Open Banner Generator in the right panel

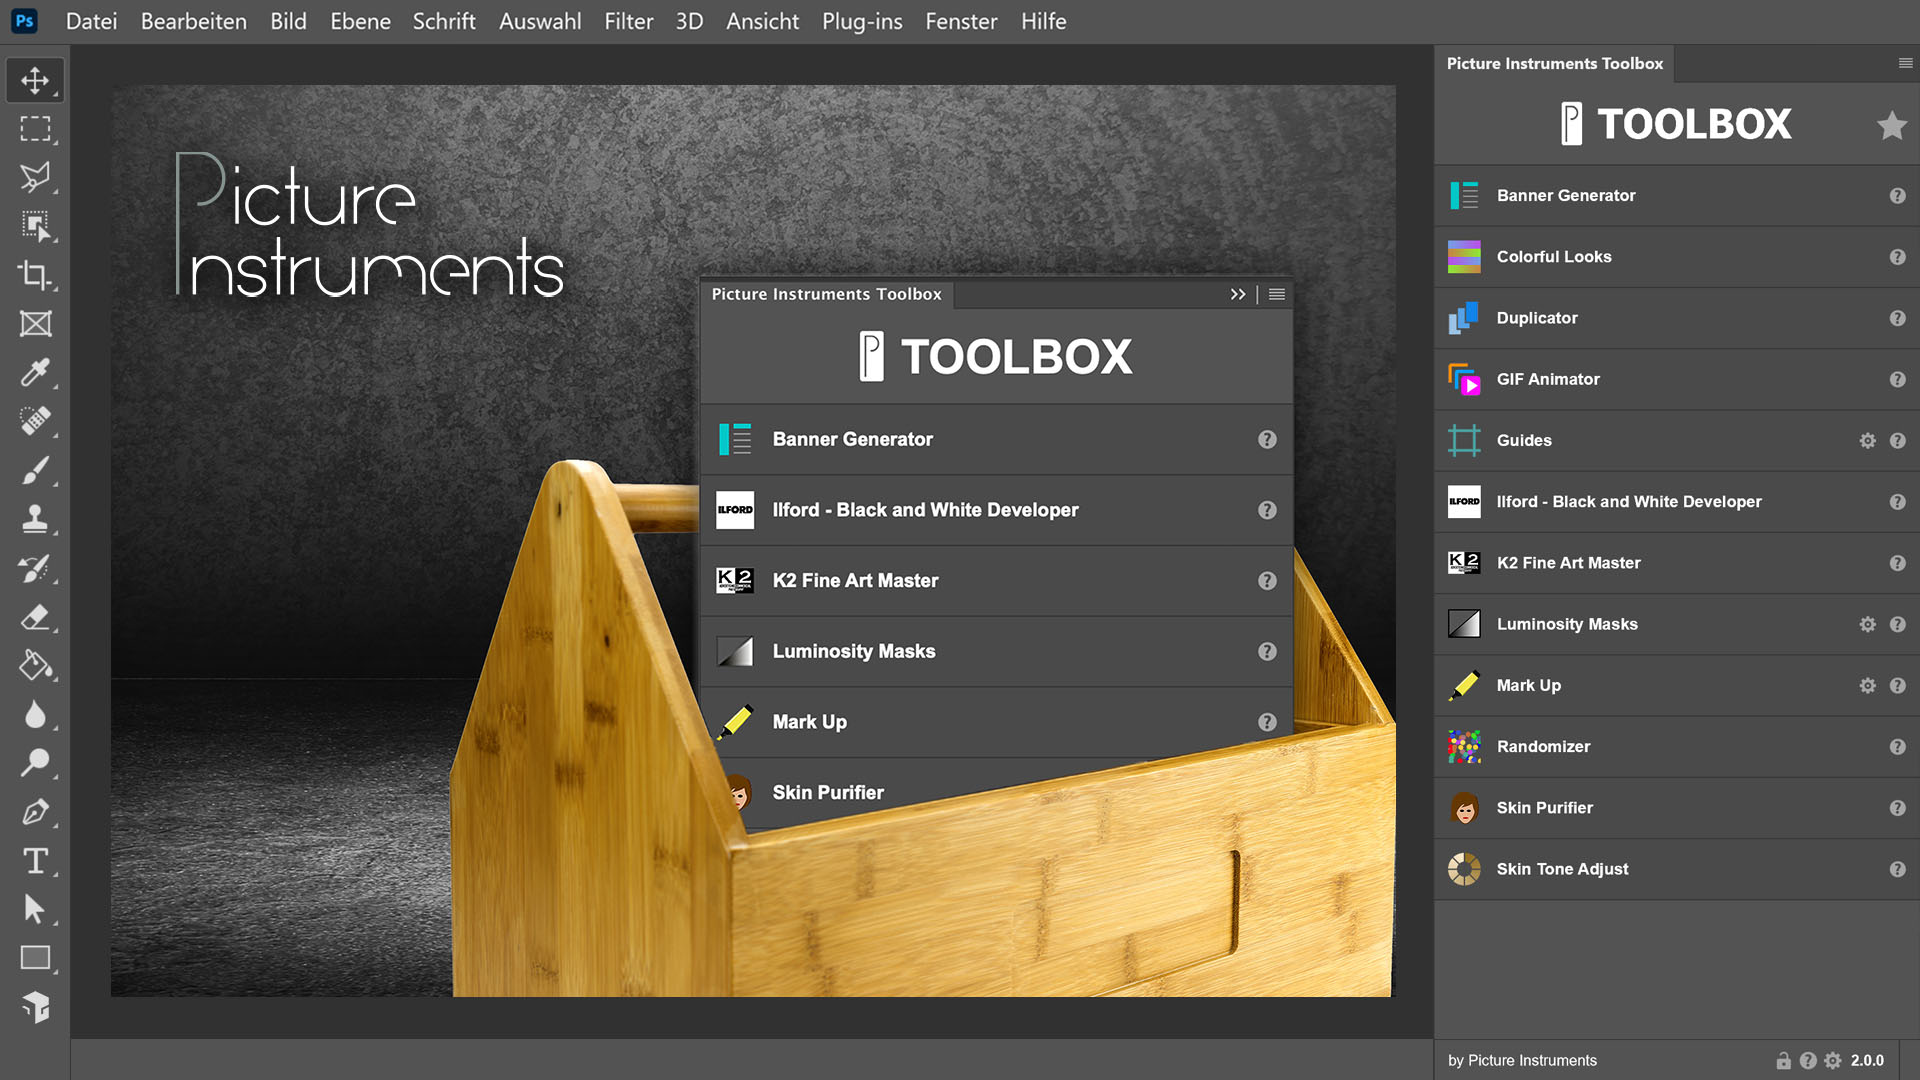[1677, 196]
